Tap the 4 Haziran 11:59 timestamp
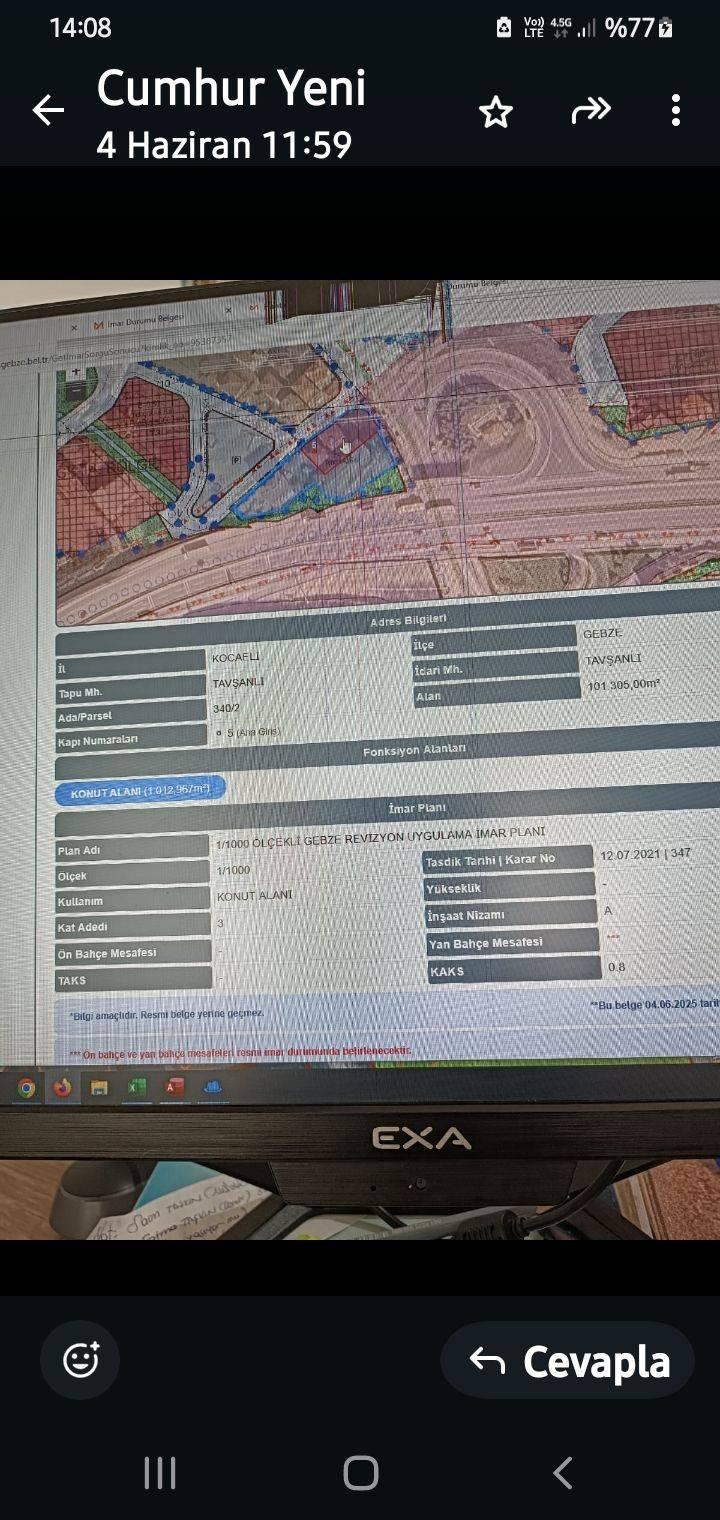The width and height of the screenshot is (720, 1520). [224, 145]
